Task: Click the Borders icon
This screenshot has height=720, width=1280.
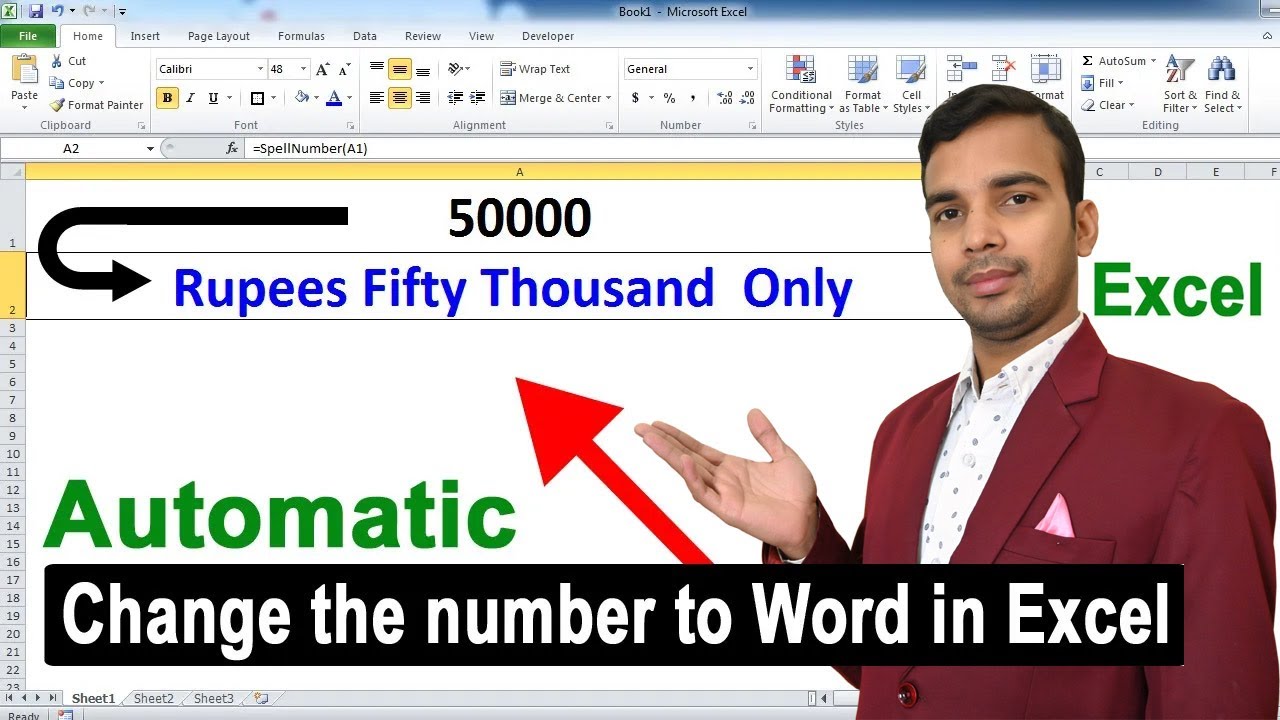Action: pos(257,98)
